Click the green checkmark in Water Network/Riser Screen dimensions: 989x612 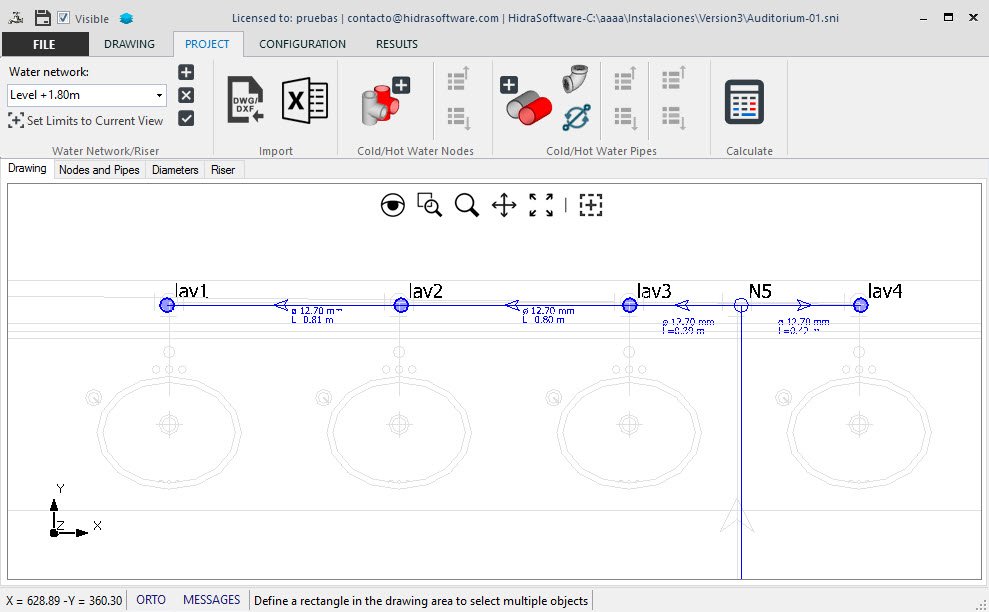(x=184, y=119)
